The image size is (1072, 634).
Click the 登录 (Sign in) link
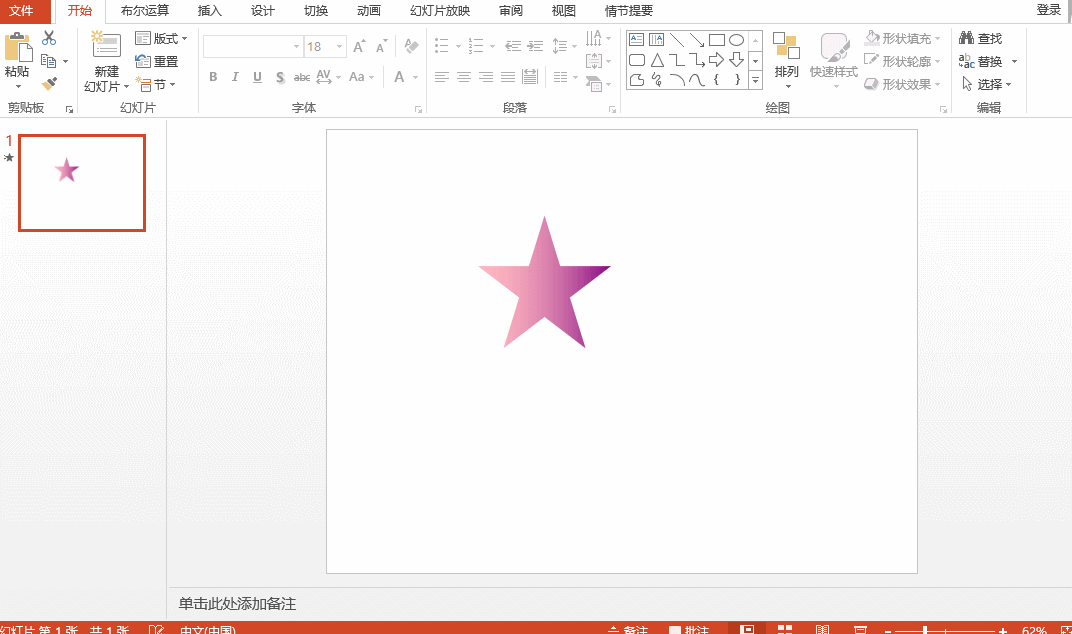point(1048,10)
